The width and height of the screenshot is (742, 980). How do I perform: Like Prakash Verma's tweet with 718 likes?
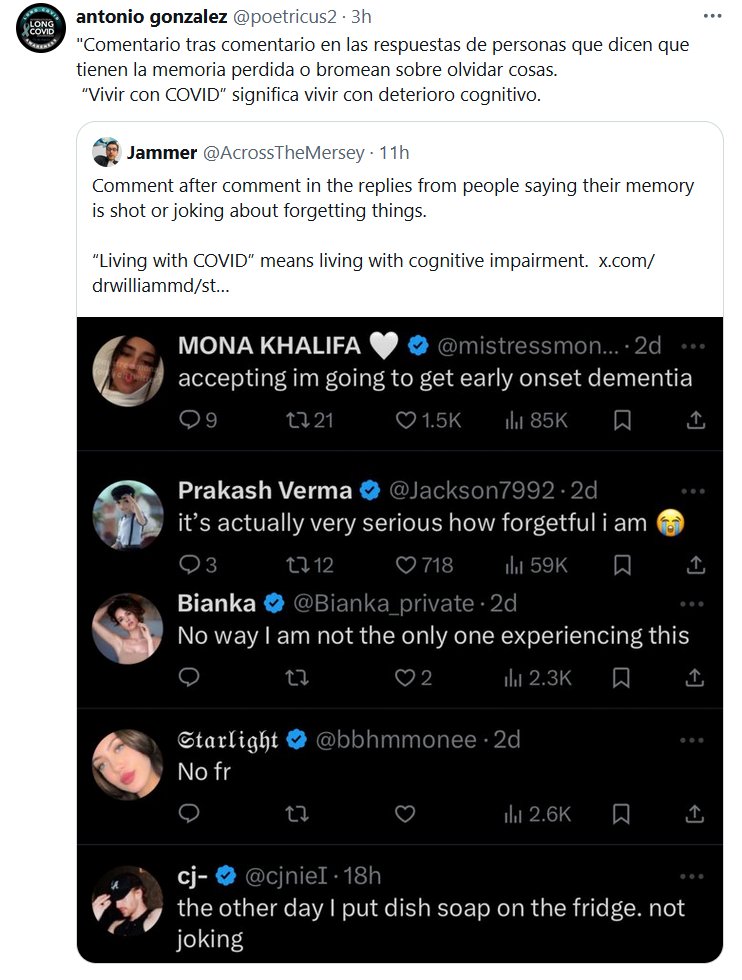tap(406, 565)
